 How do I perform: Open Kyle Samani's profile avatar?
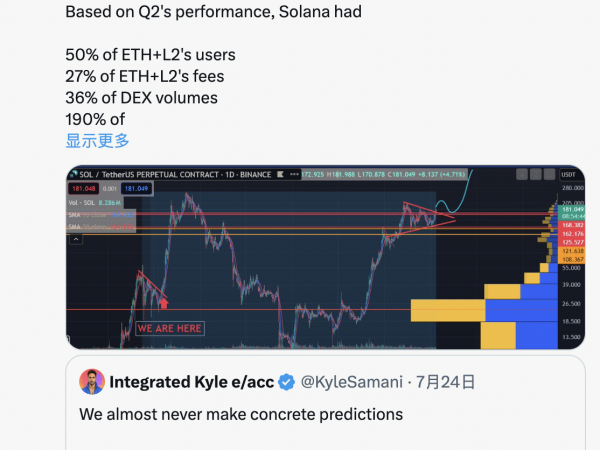pyautogui.click(x=92, y=382)
